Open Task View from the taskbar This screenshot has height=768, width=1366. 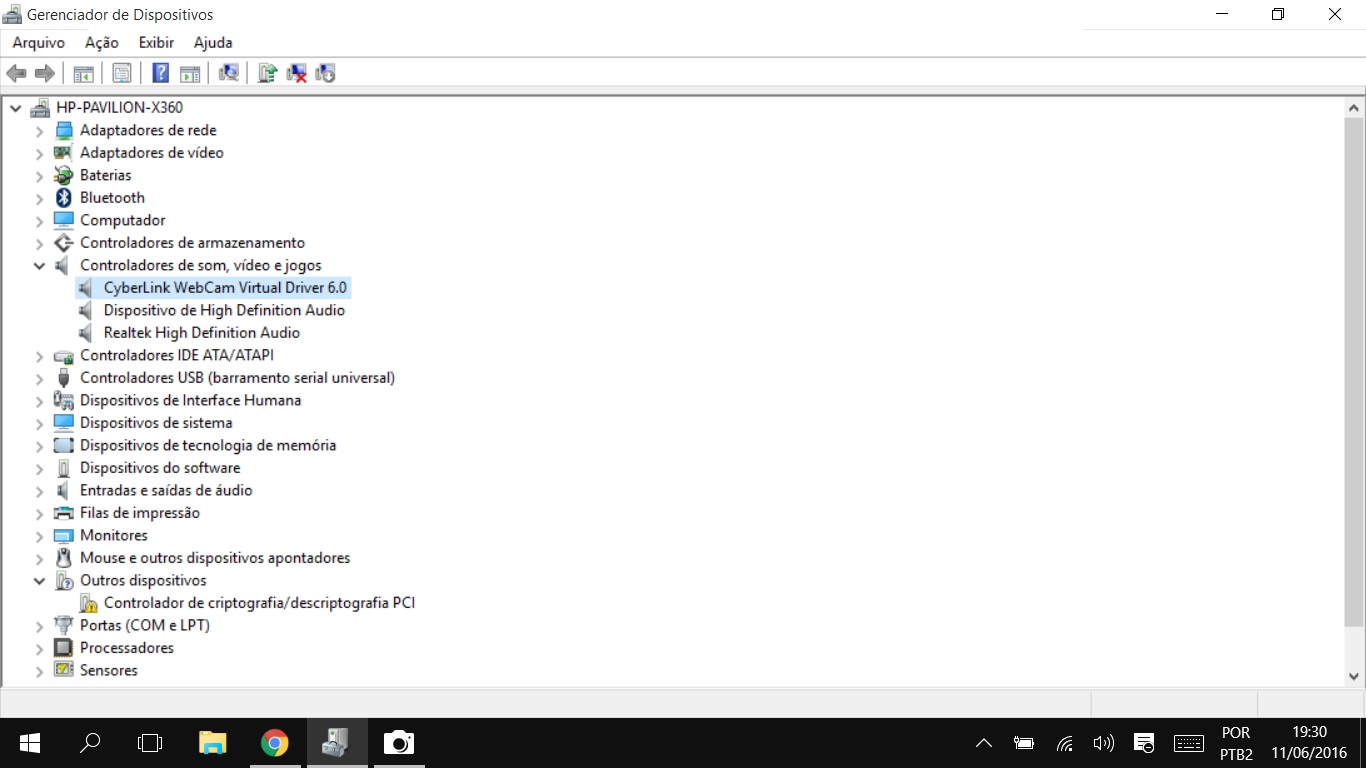coord(150,743)
